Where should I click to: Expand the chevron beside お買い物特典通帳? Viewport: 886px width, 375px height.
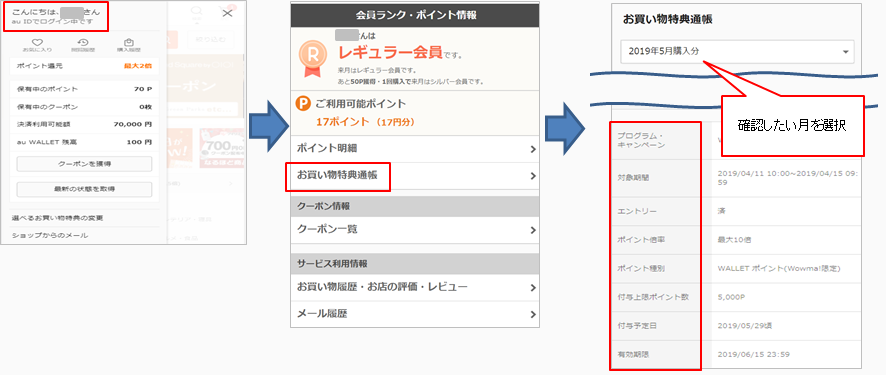tap(533, 176)
